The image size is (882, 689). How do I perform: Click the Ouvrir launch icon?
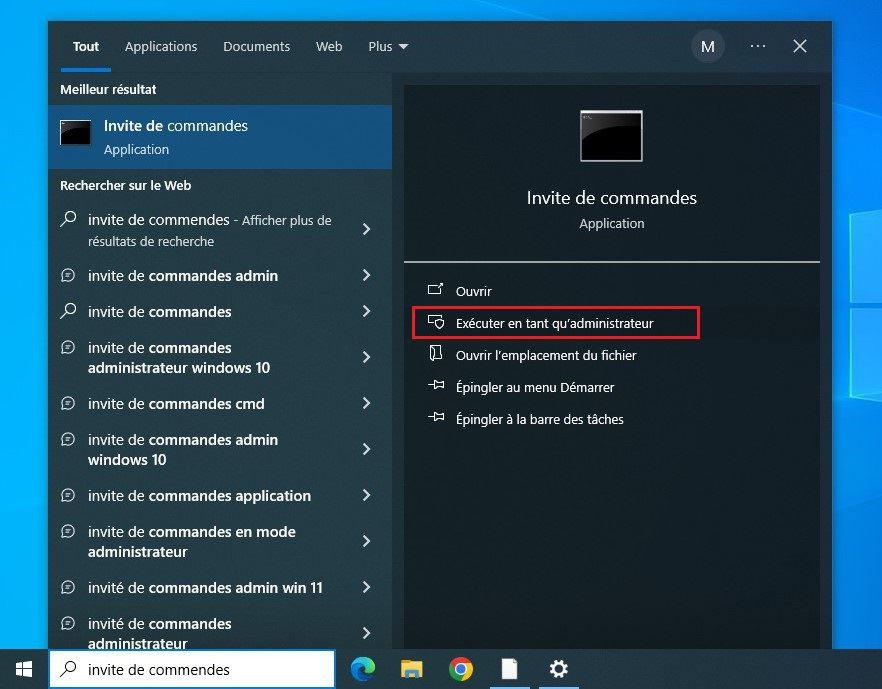click(437, 290)
